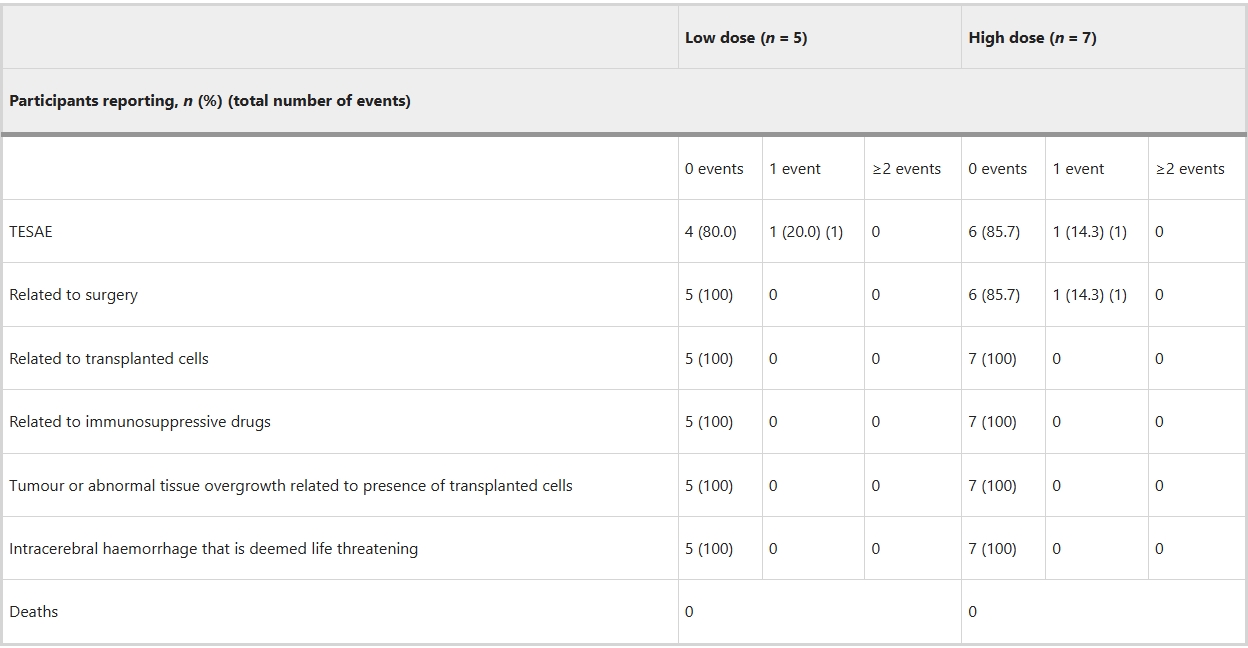Select '1 (14.3) (1)' in Related to surgery row
The image size is (1248, 648).
1089,295
